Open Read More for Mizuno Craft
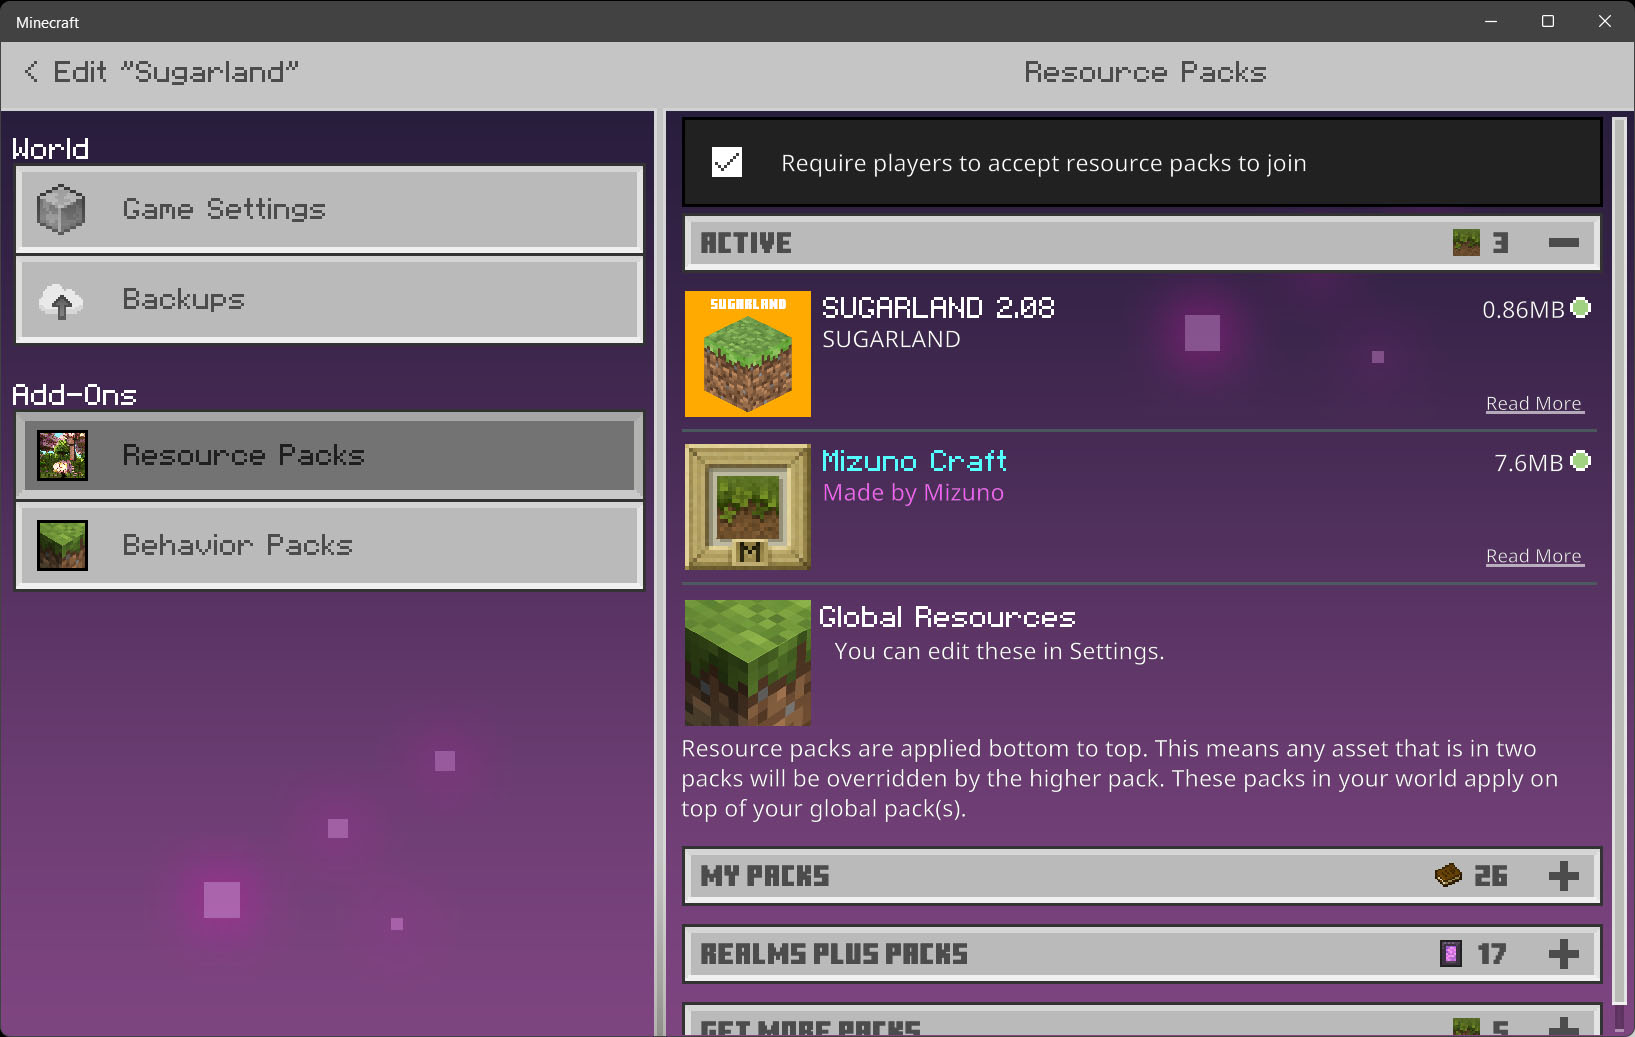Image resolution: width=1635 pixels, height=1037 pixels. pyautogui.click(x=1534, y=556)
